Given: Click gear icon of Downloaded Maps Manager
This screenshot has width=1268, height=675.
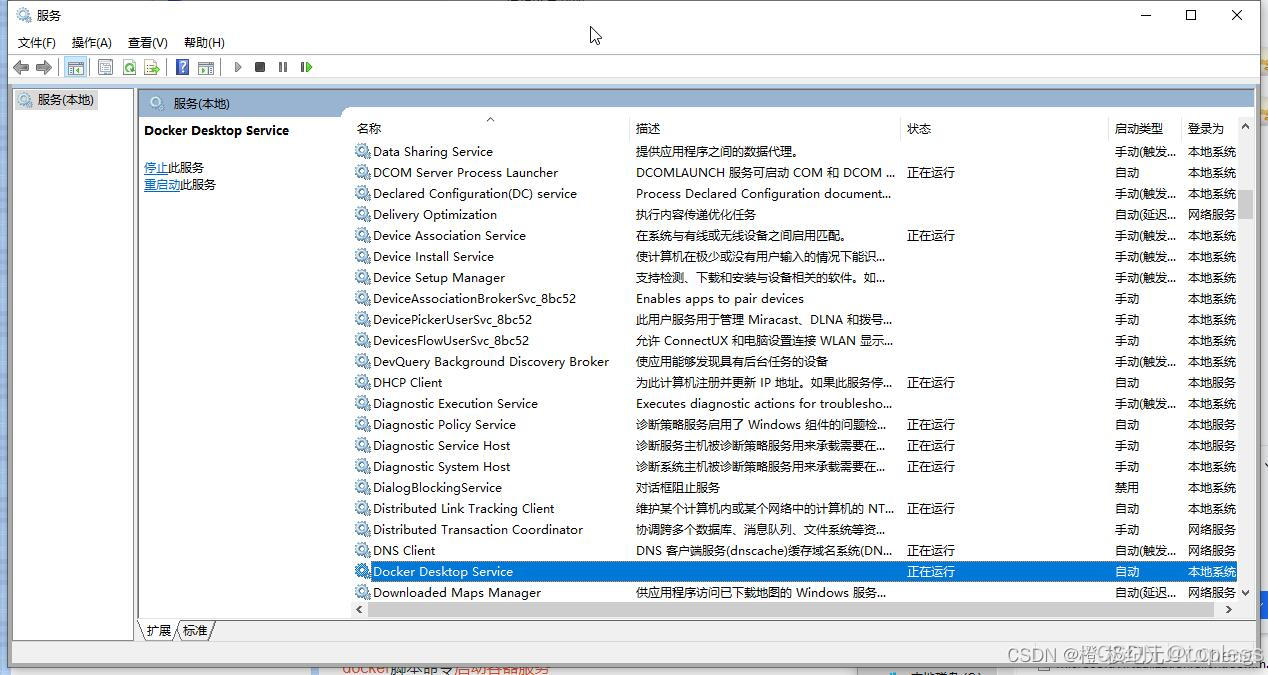Looking at the screenshot, I should pos(363,592).
